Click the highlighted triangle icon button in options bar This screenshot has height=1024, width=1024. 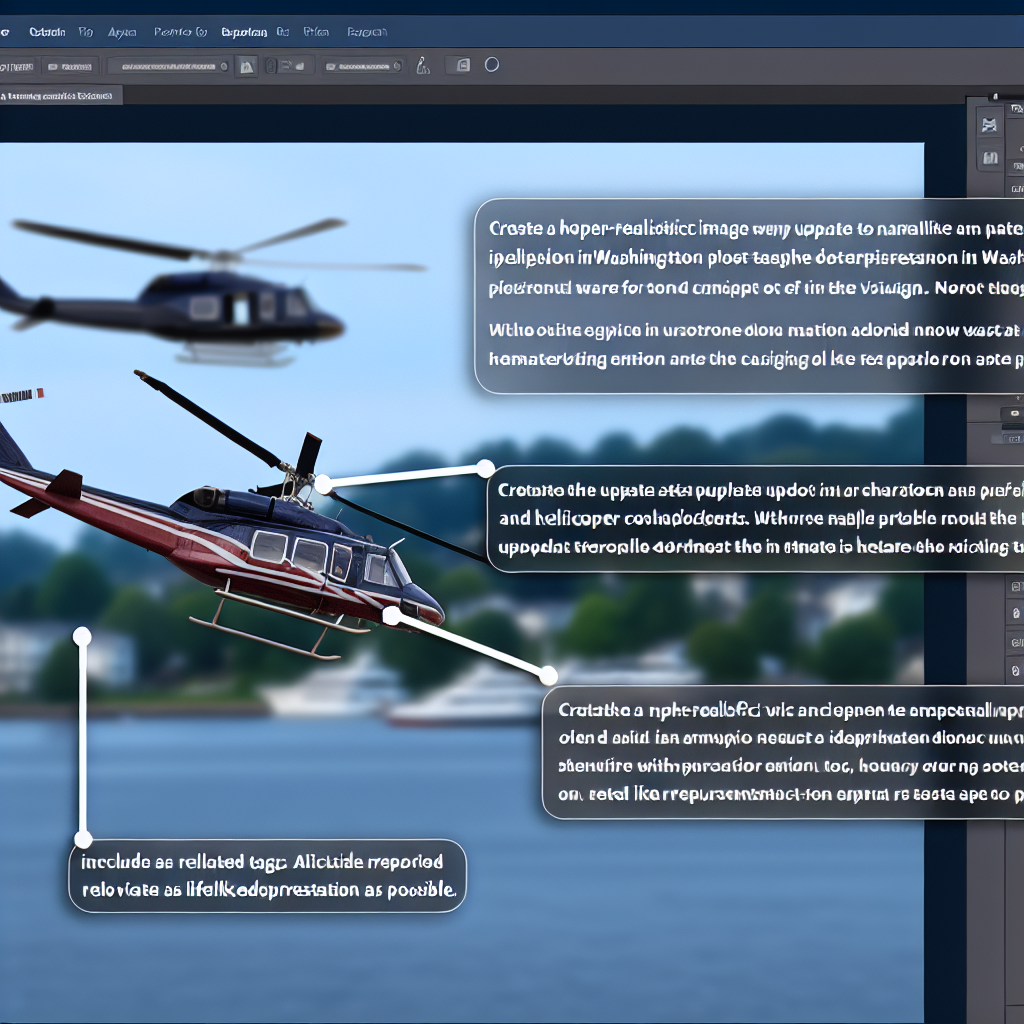click(x=245, y=66)
